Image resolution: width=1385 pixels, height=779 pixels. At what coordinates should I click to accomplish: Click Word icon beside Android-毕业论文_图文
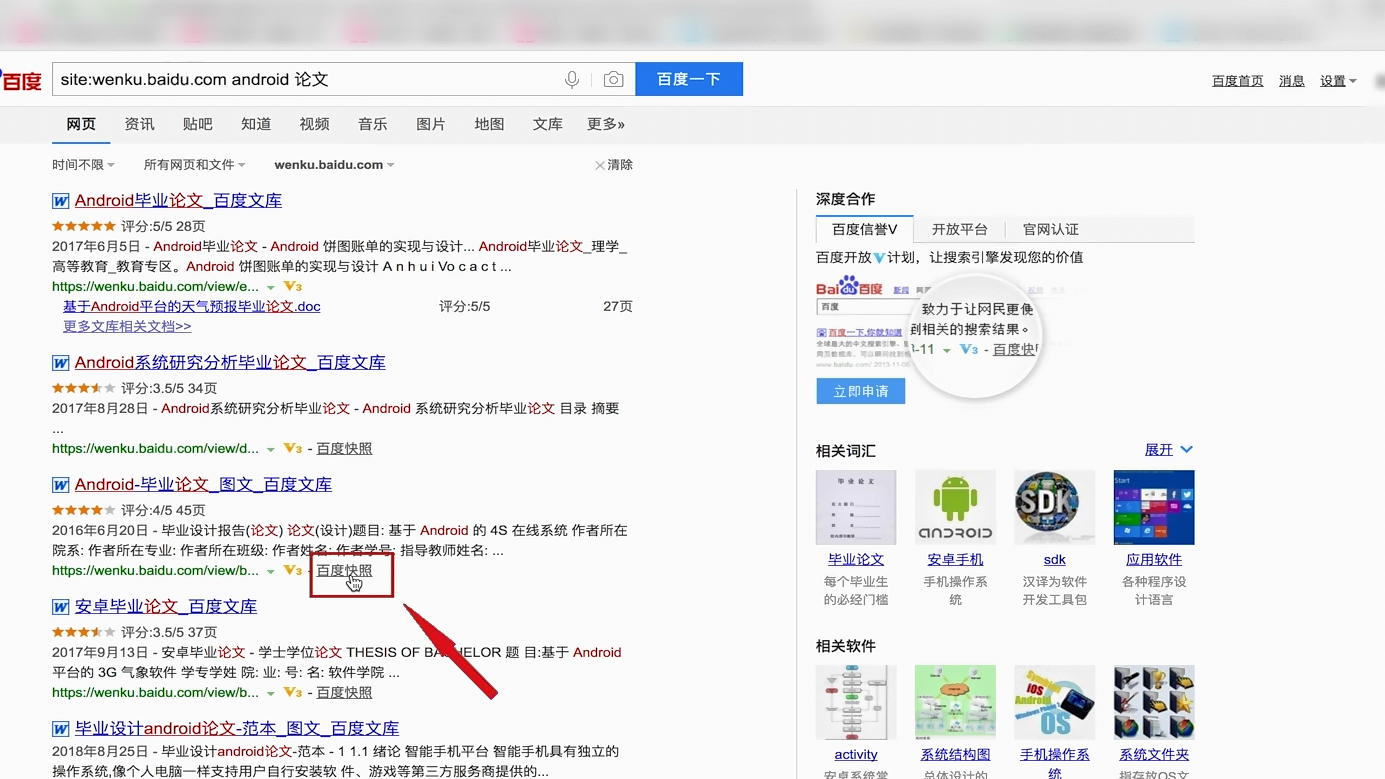coord(61,485)
